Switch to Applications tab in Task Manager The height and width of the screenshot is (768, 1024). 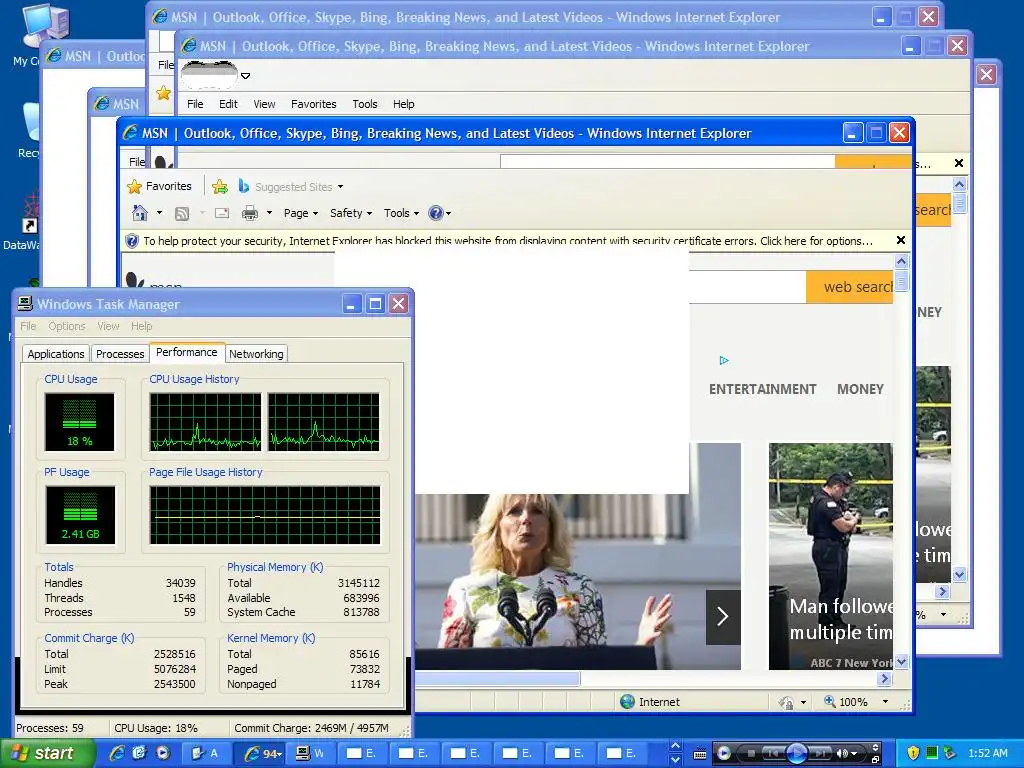(56, 354)
